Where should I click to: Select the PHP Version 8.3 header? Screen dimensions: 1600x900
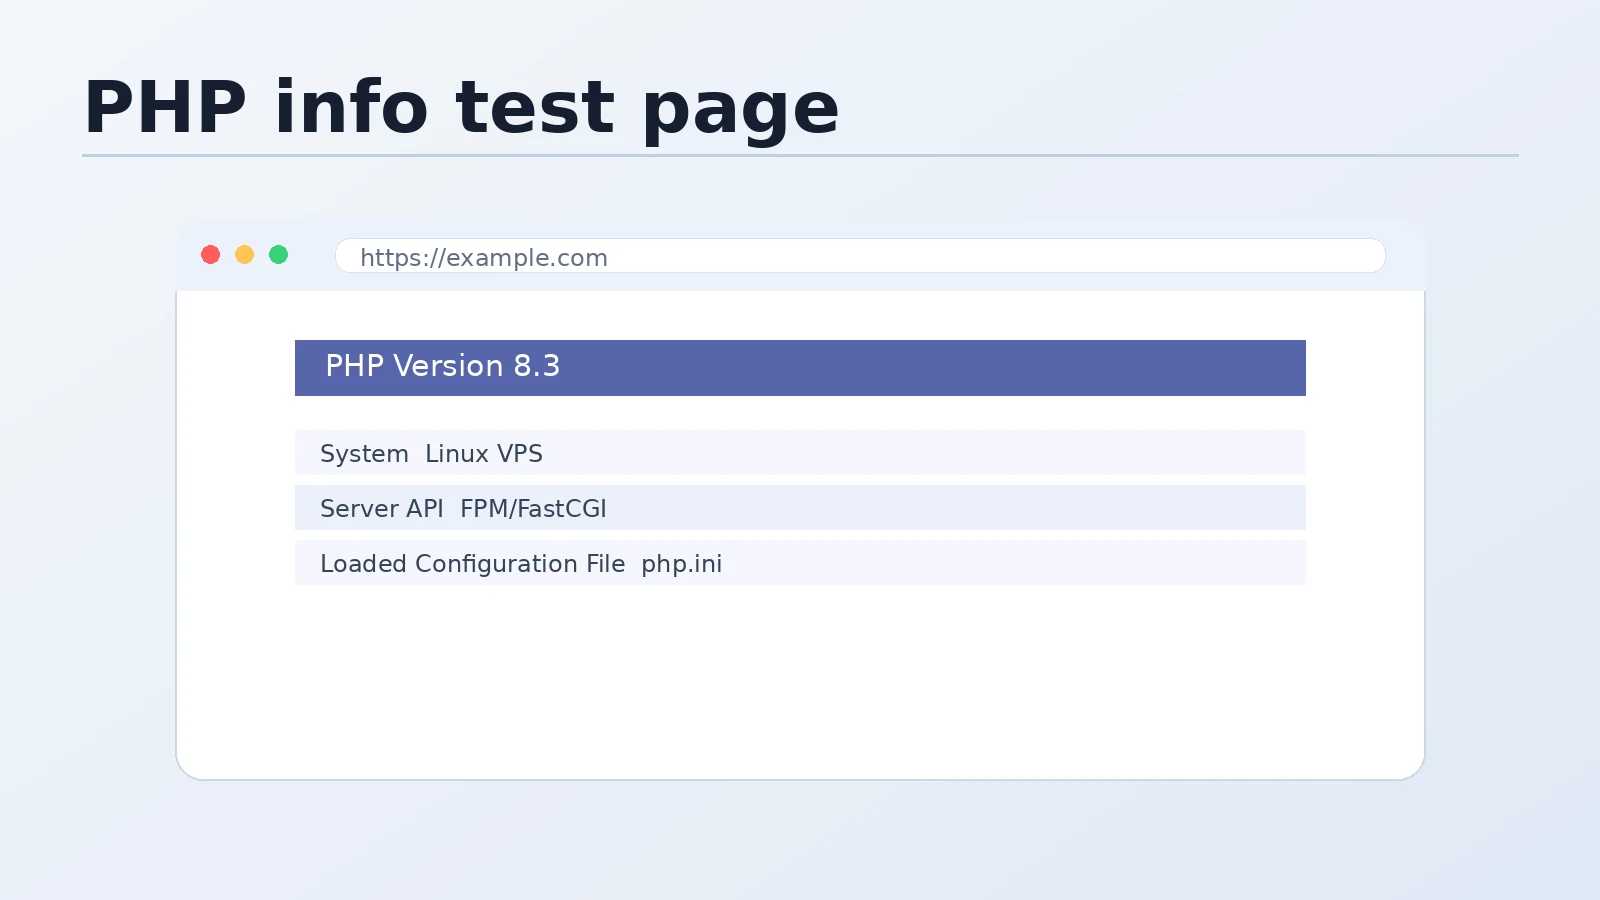pyautogui.click(x=800, y=368)
